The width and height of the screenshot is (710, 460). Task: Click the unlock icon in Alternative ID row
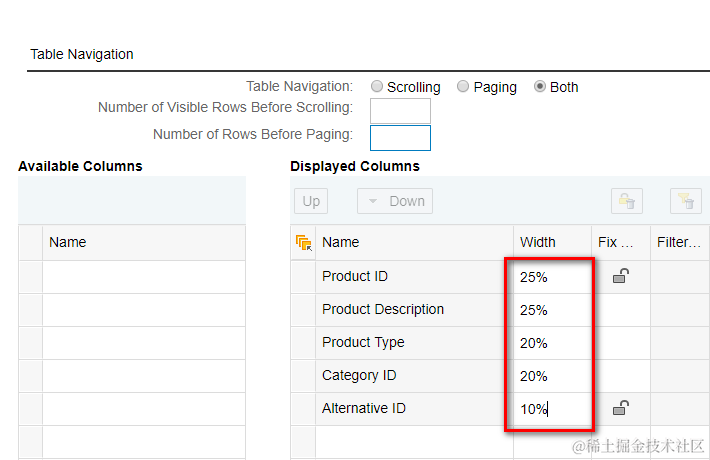click(620, 407)
